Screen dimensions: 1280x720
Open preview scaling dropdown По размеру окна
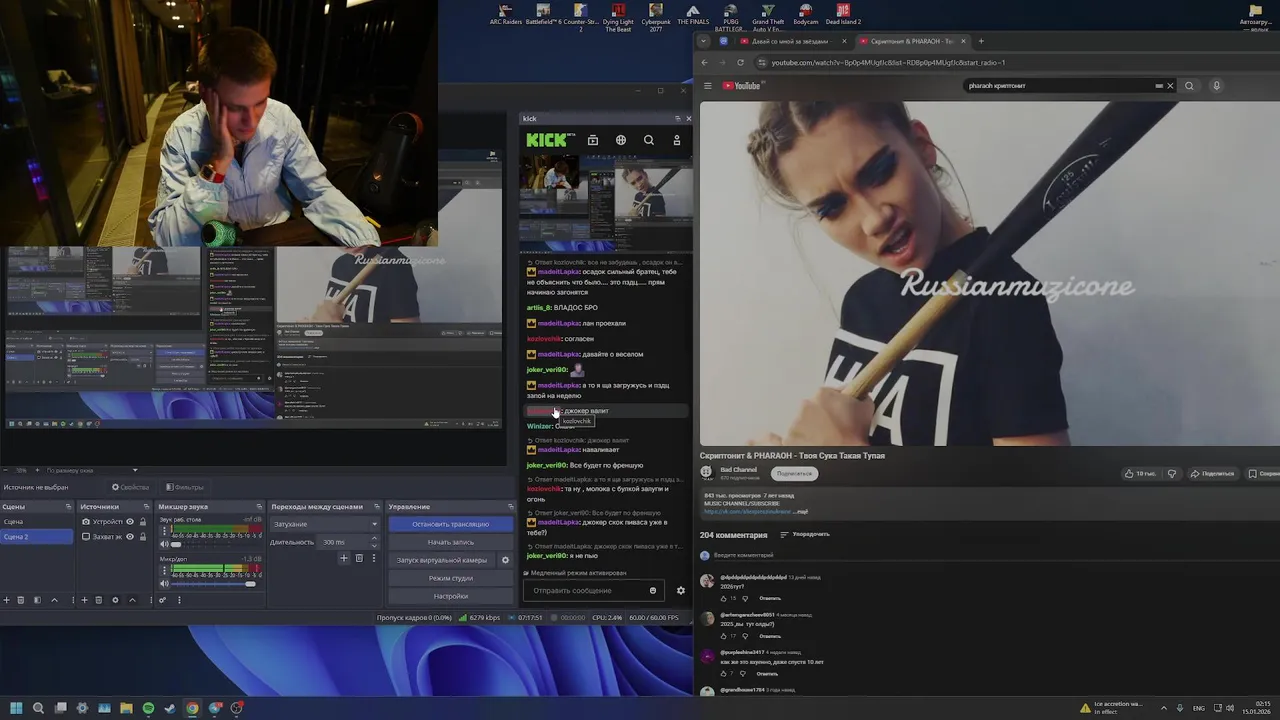92,470
